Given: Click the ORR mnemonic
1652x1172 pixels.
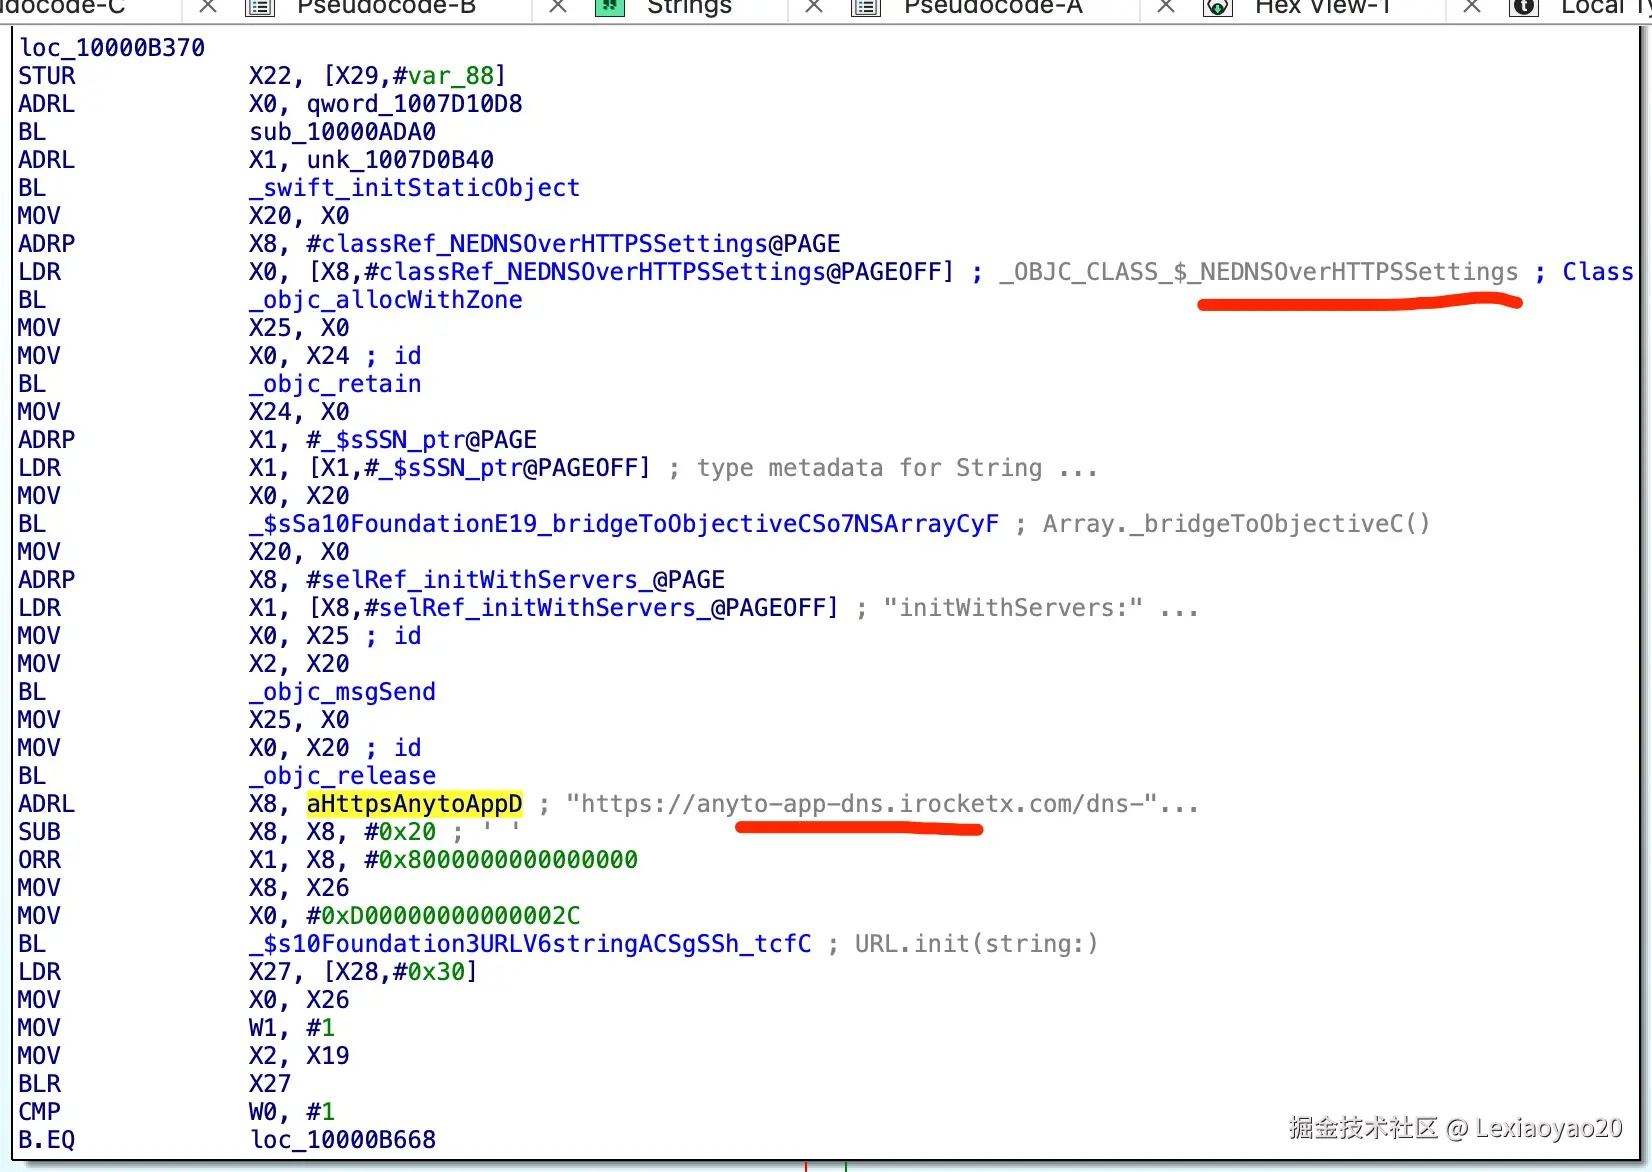Looking at the screenshot, I should click(x=40, y=860).
